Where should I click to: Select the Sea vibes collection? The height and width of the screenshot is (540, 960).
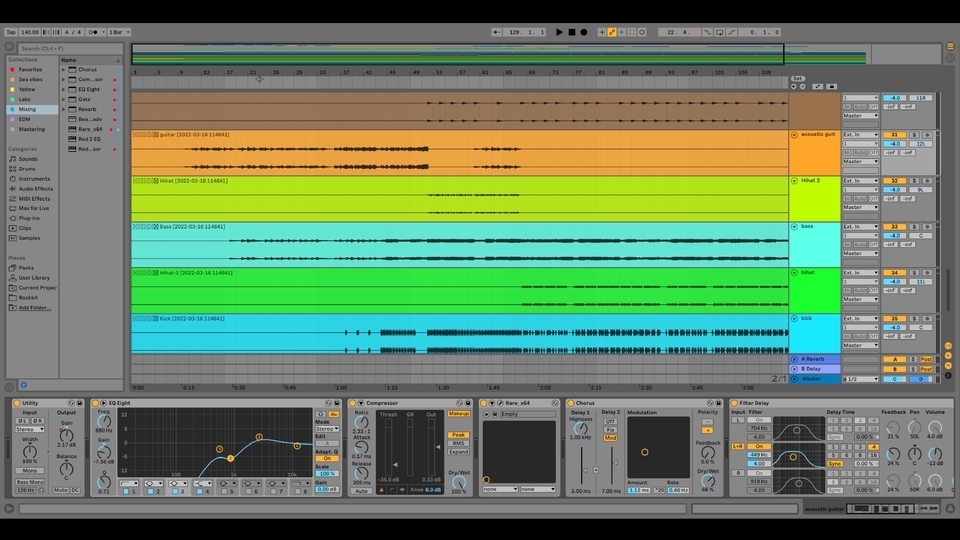[30, 80]
